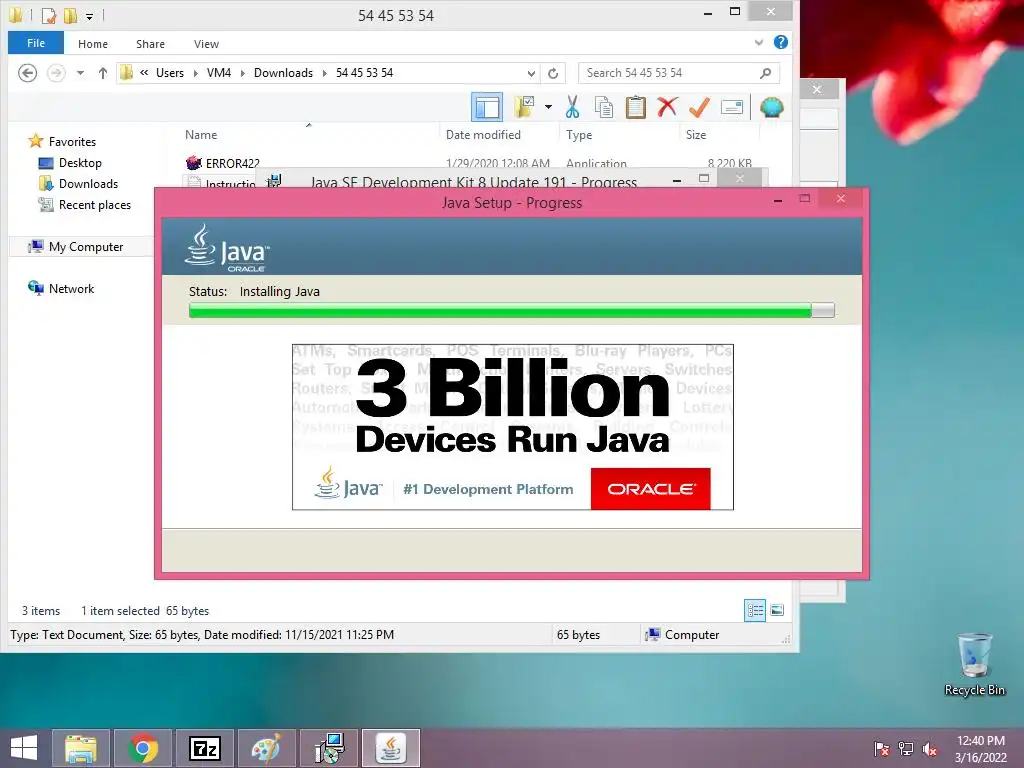The width and height of the screenshot is (1024, 768).
Task: Open Paint from taskbar
Action: point(266,748)
